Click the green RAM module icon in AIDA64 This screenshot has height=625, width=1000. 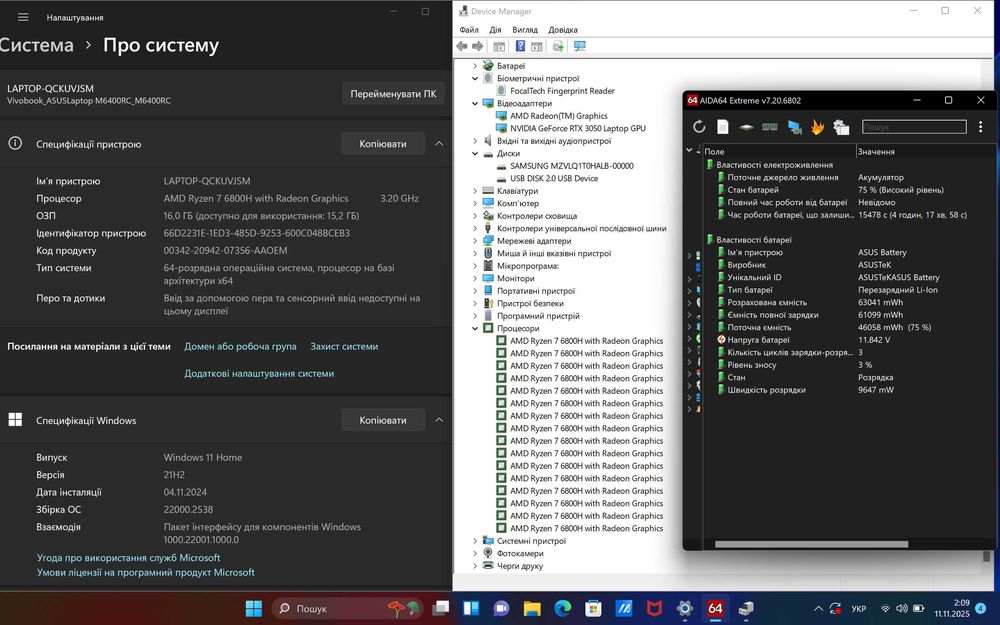point(770,127)
